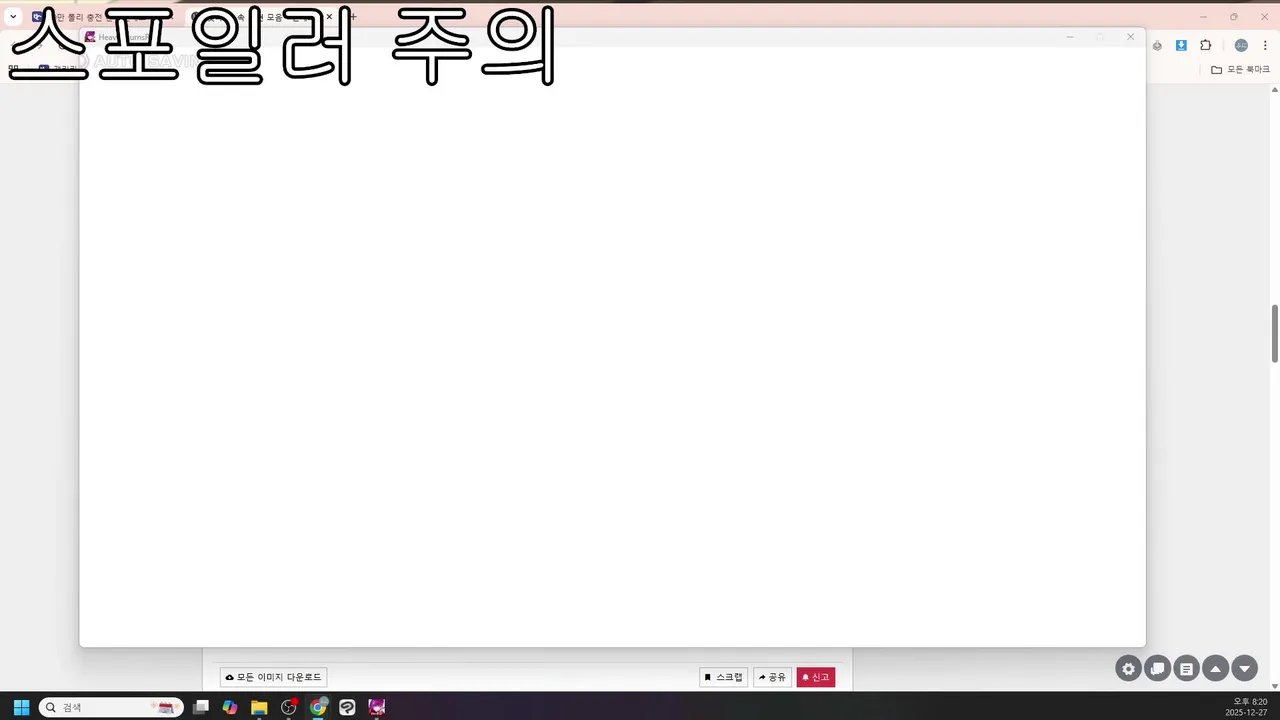Open Chrome extensions puzzle icon

pos(1205,45)
